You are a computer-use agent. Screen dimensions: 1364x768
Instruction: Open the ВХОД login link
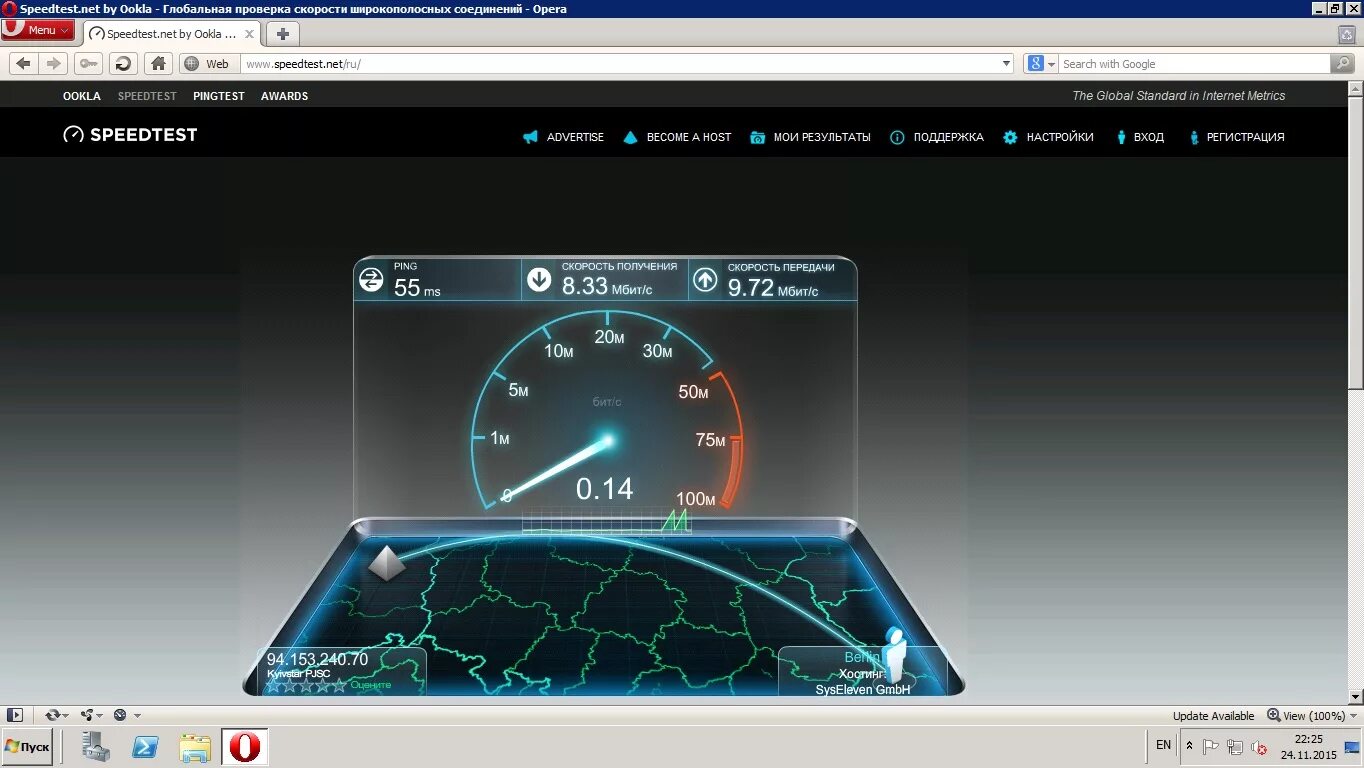tap(1149, 137)
